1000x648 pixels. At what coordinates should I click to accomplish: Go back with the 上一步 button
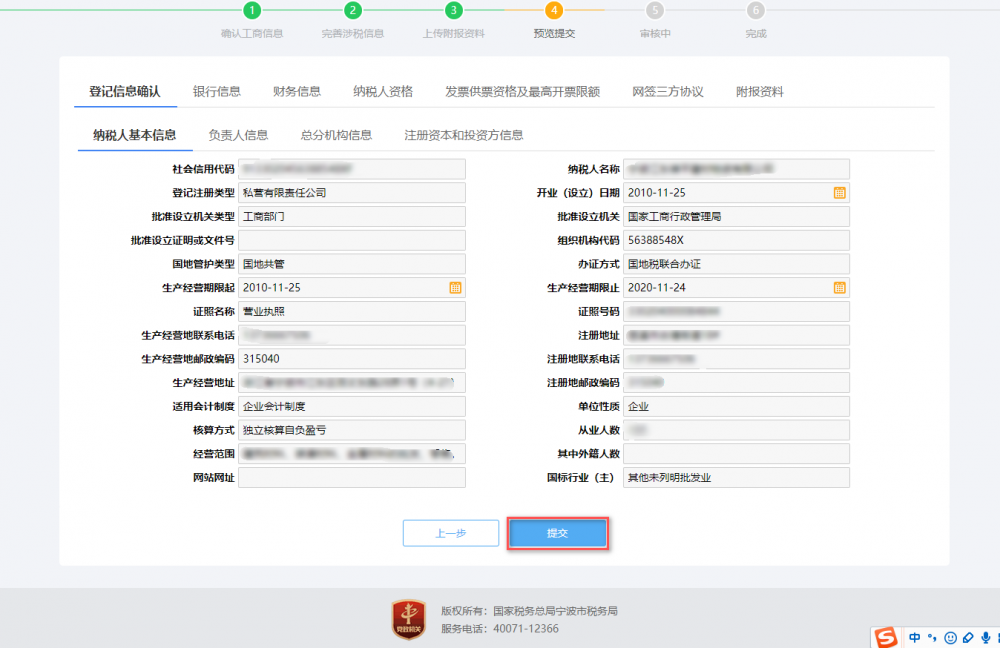tap(451, 532)
